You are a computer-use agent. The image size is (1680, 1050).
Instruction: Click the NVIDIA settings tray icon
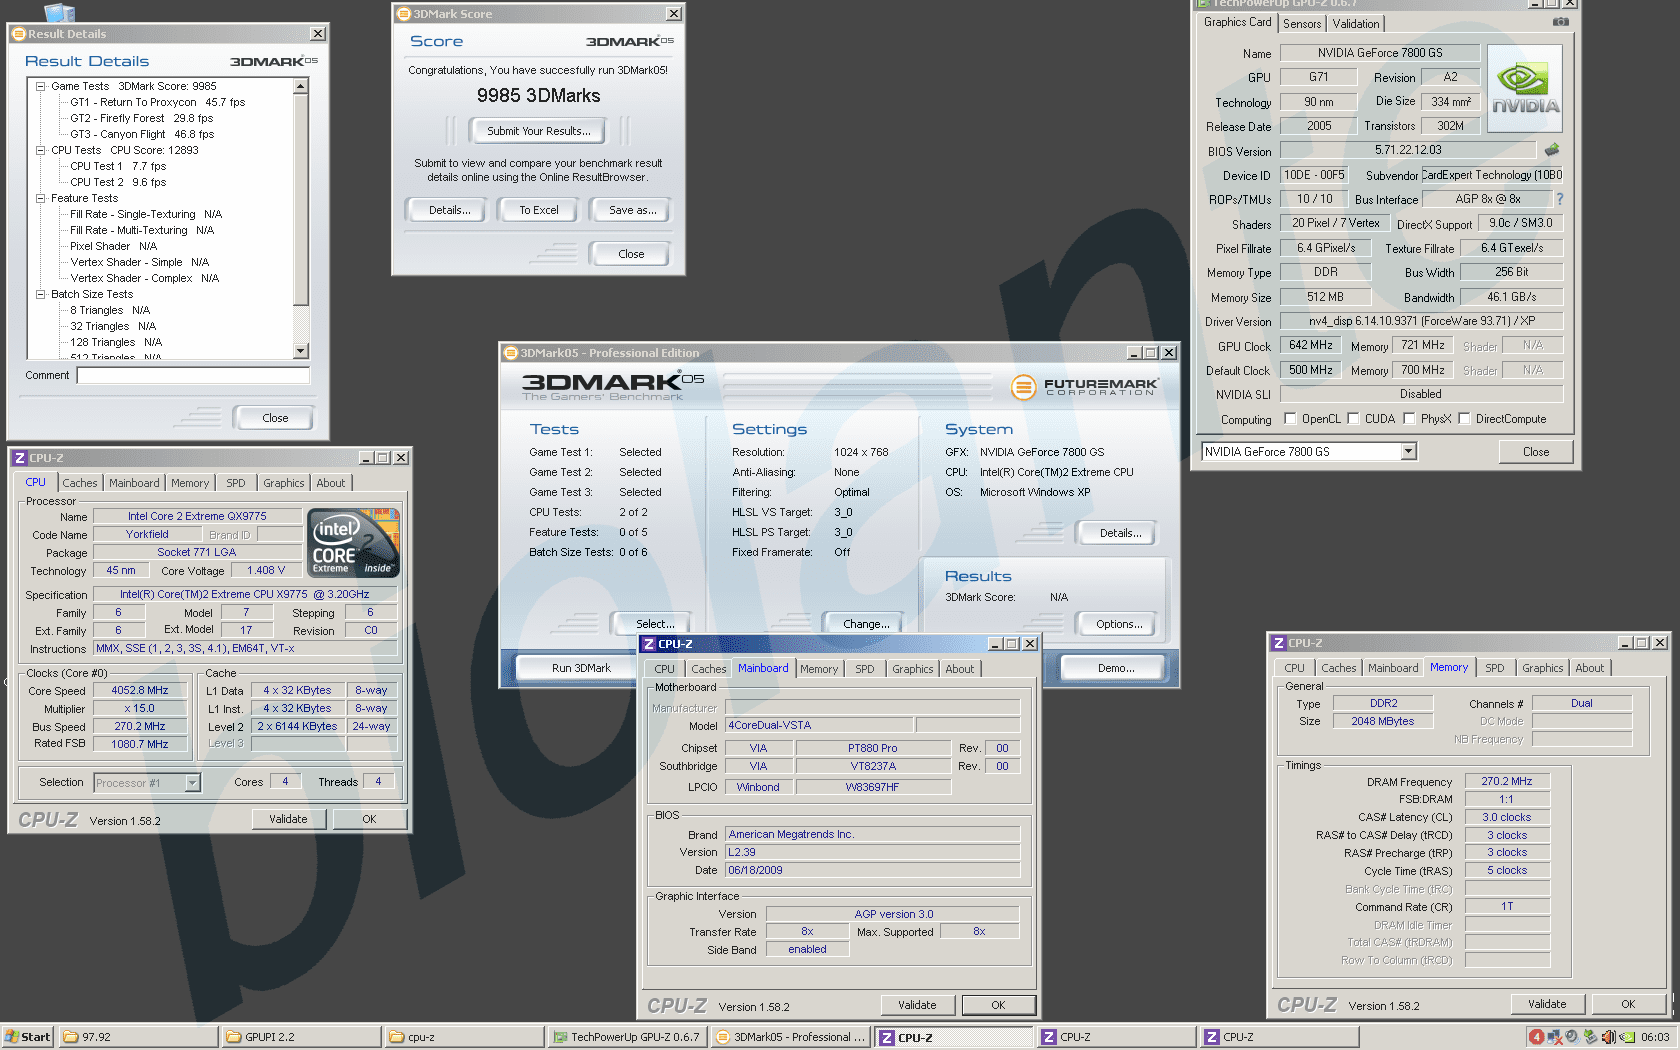point(1627,1037)
